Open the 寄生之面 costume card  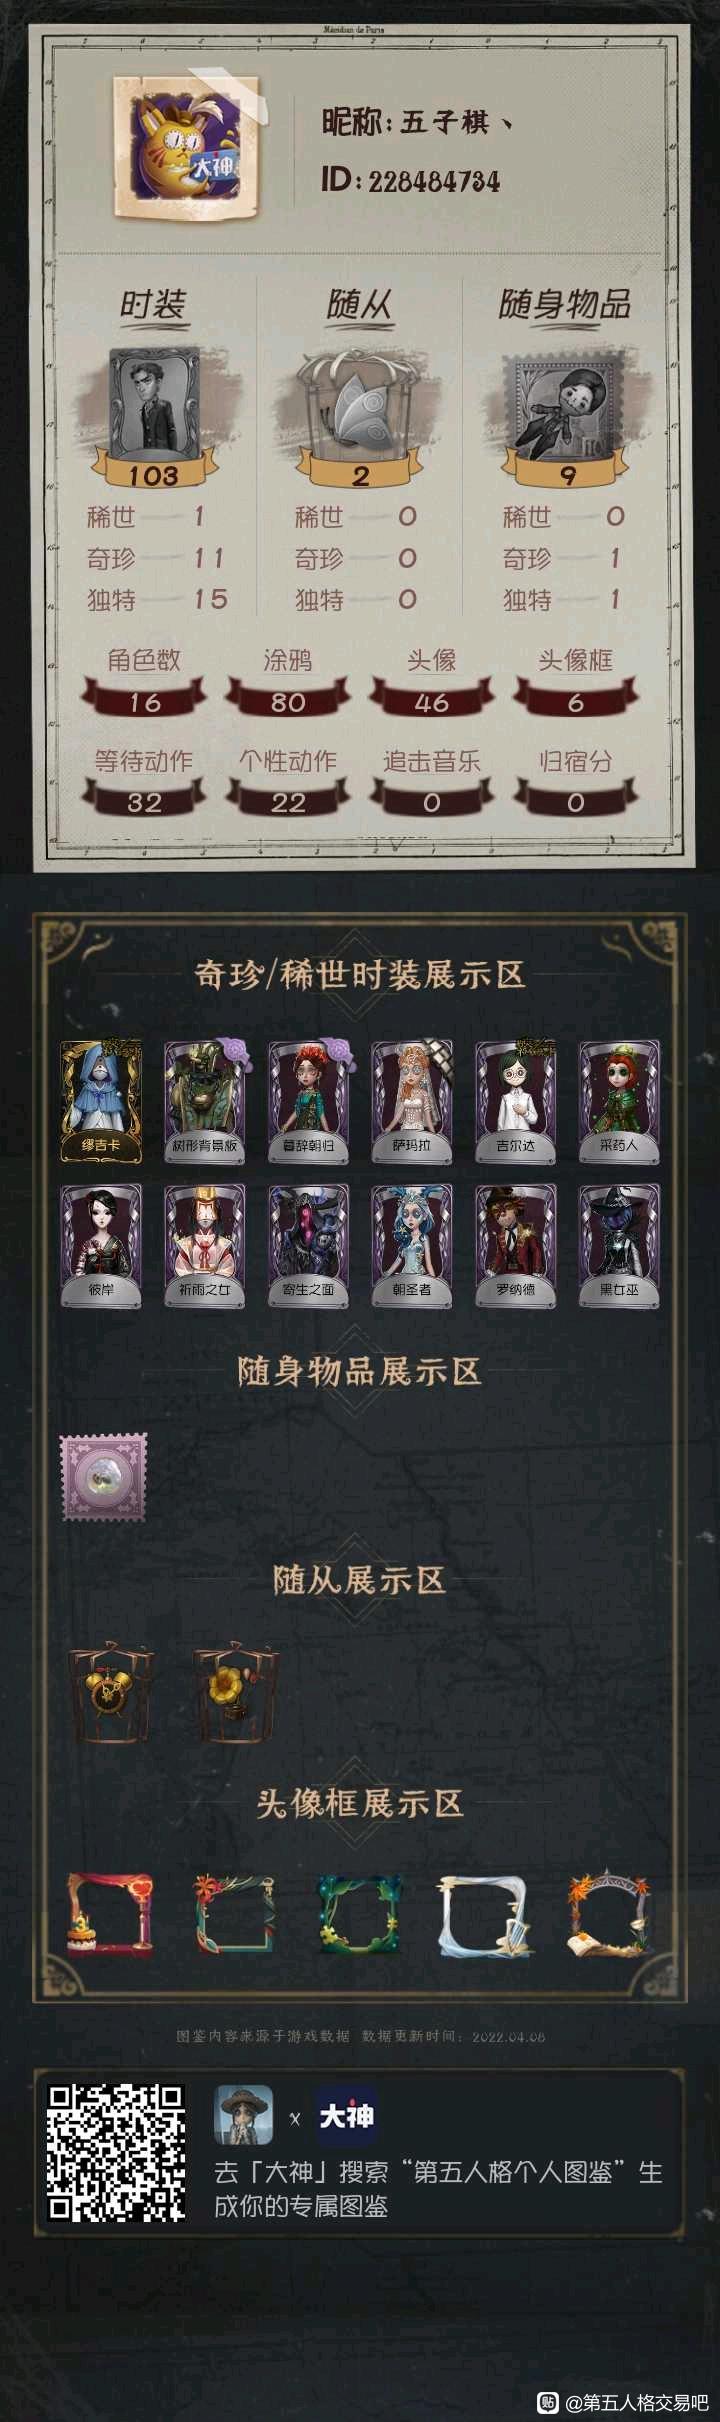pyautogui.click(x=308, y=1245)
